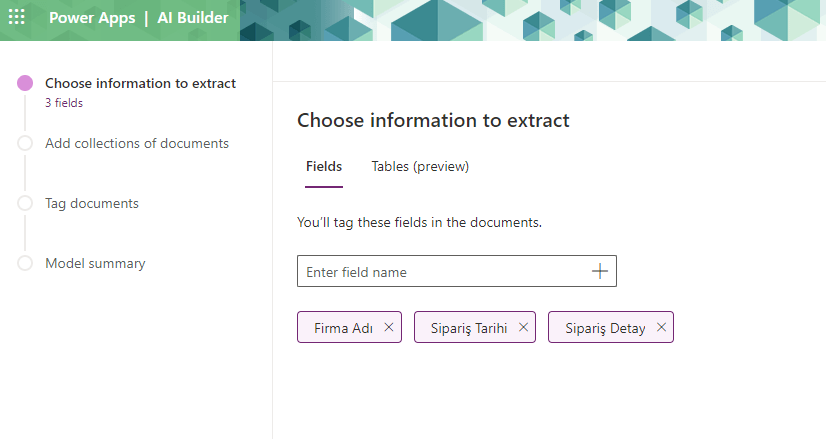Remove the Firma Adı field

pyautogui.click(x=389, y=328)
